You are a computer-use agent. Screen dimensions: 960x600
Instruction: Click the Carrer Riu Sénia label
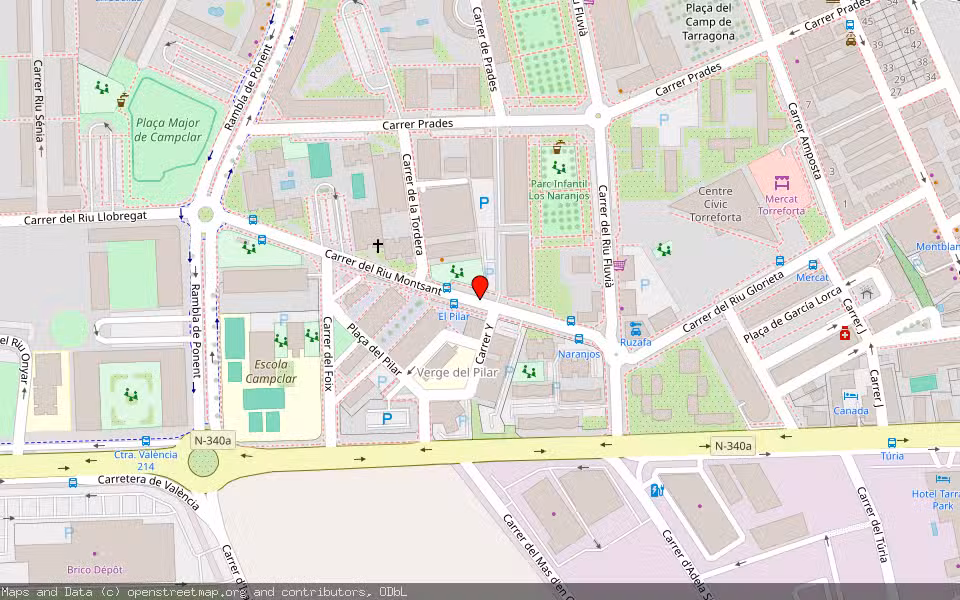click(38, 100)
